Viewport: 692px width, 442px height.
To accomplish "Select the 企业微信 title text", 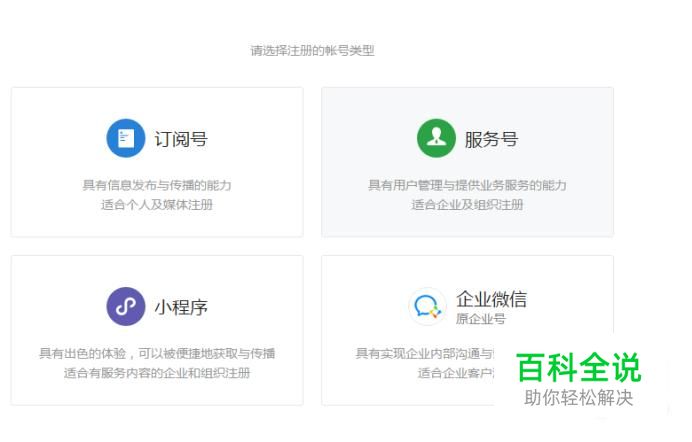I will click(491, 299).
